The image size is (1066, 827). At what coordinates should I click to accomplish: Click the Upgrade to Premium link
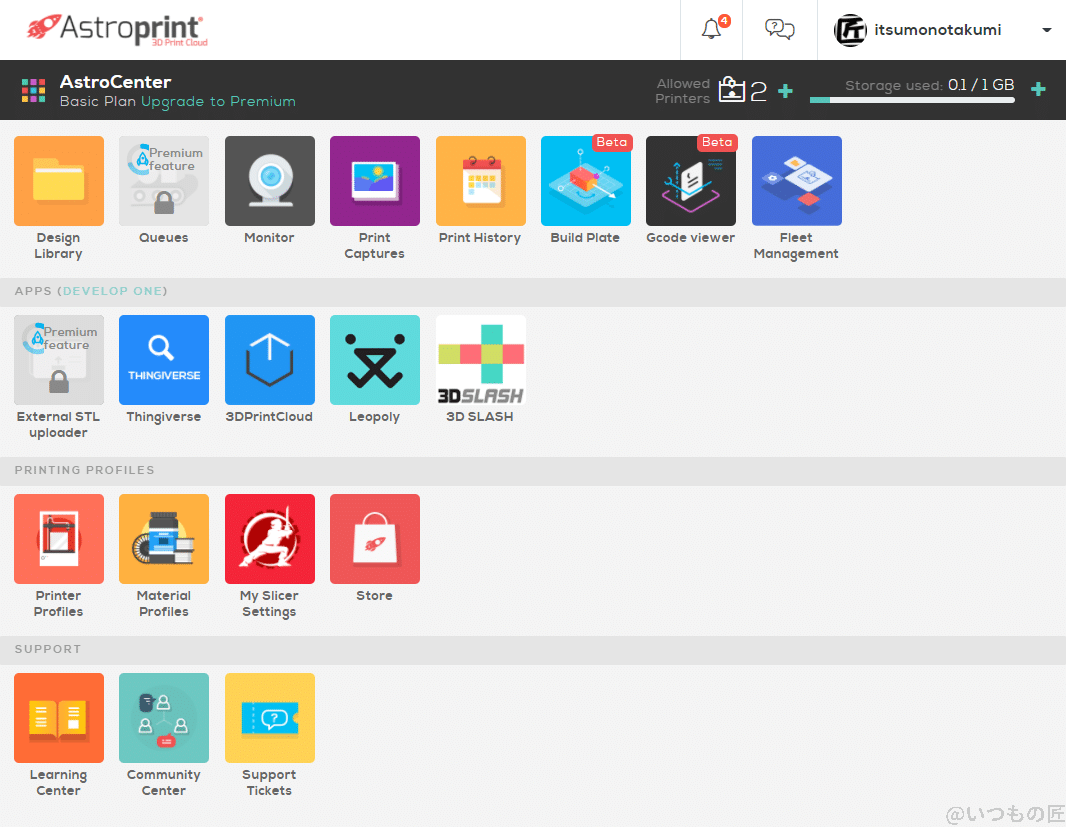tap(218, 101)
